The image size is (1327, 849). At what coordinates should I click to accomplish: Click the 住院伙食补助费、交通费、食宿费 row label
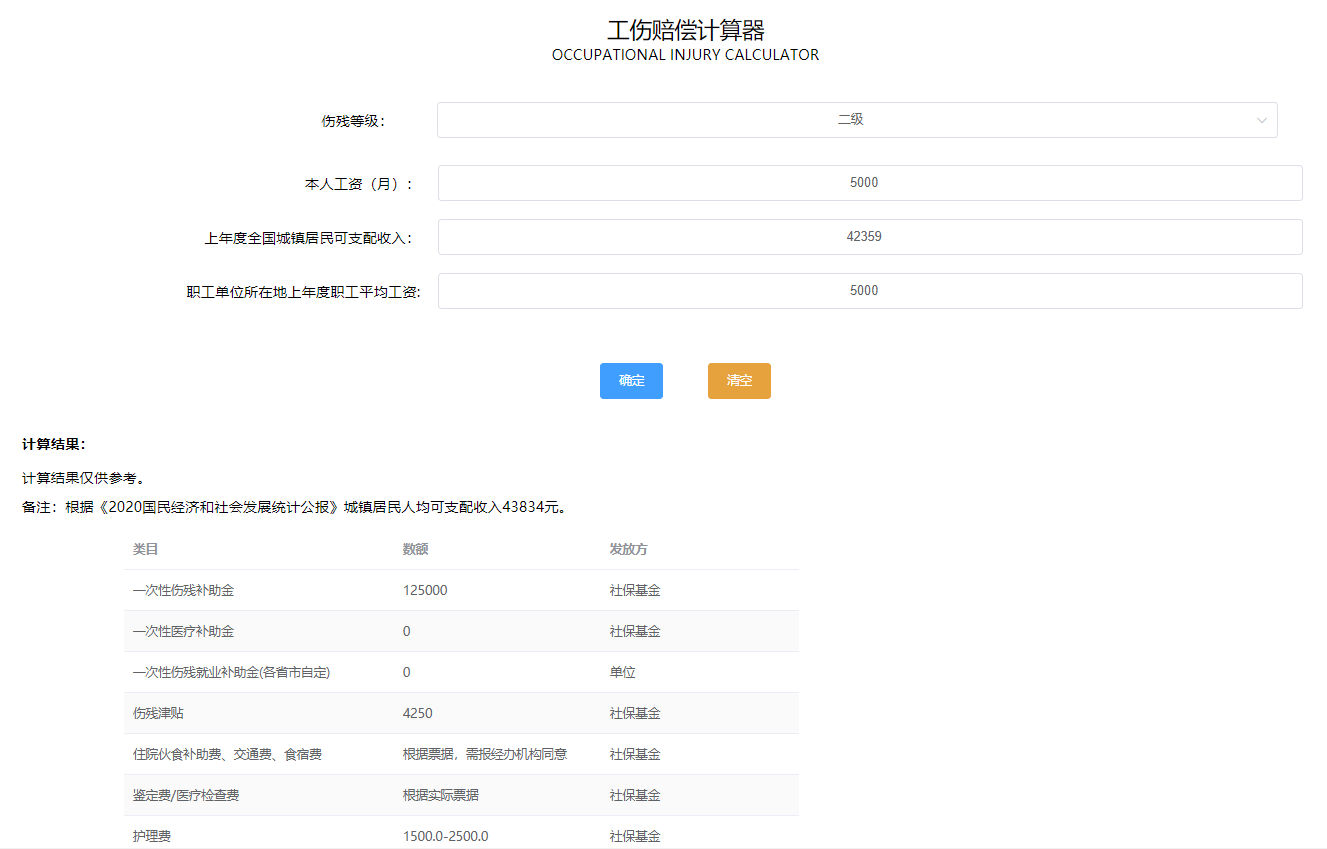(227, 754)
